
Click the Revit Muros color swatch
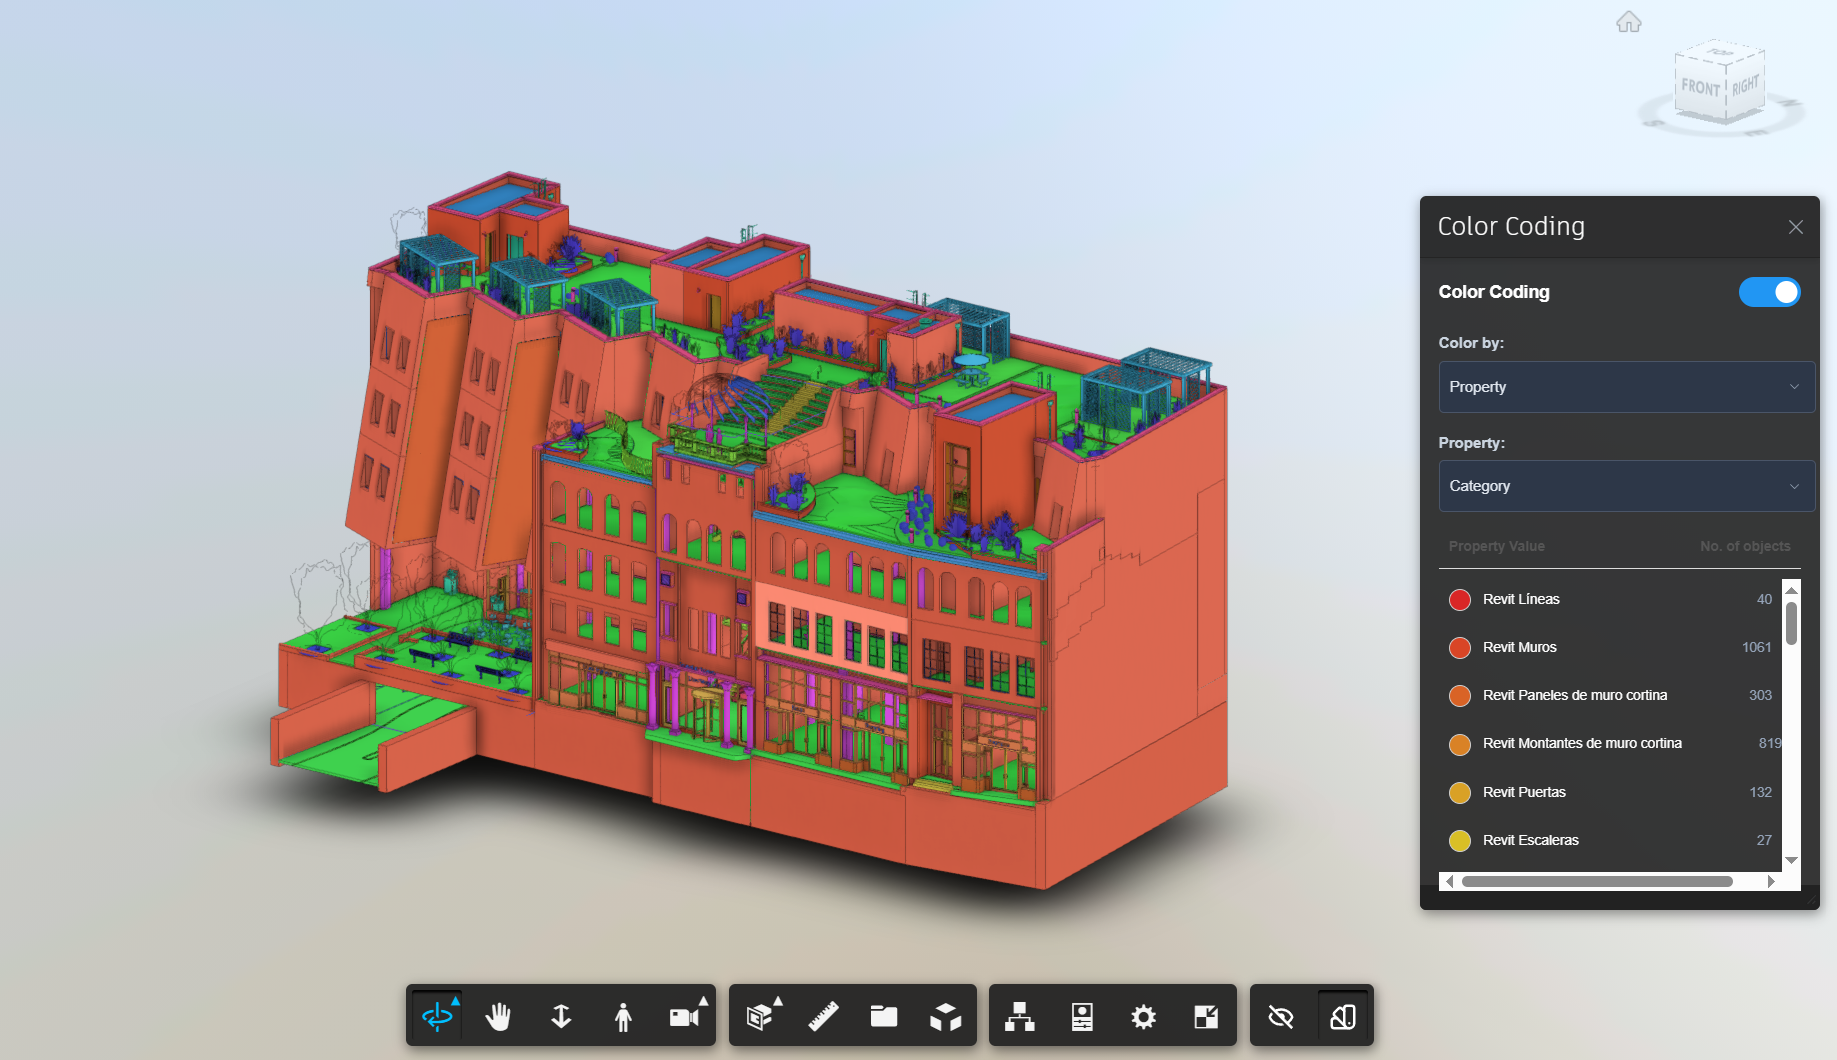[x=1460, y=648]
